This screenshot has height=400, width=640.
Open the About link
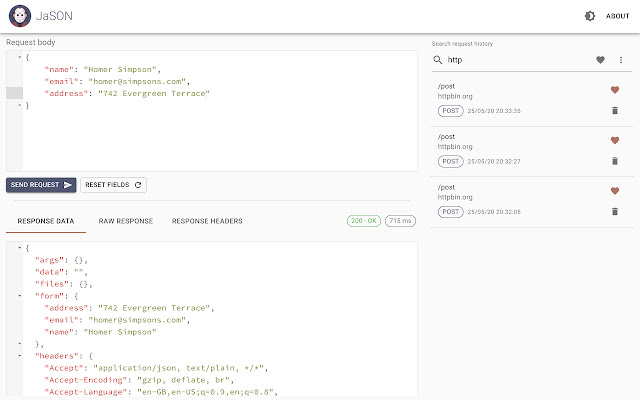click(618, 16)
